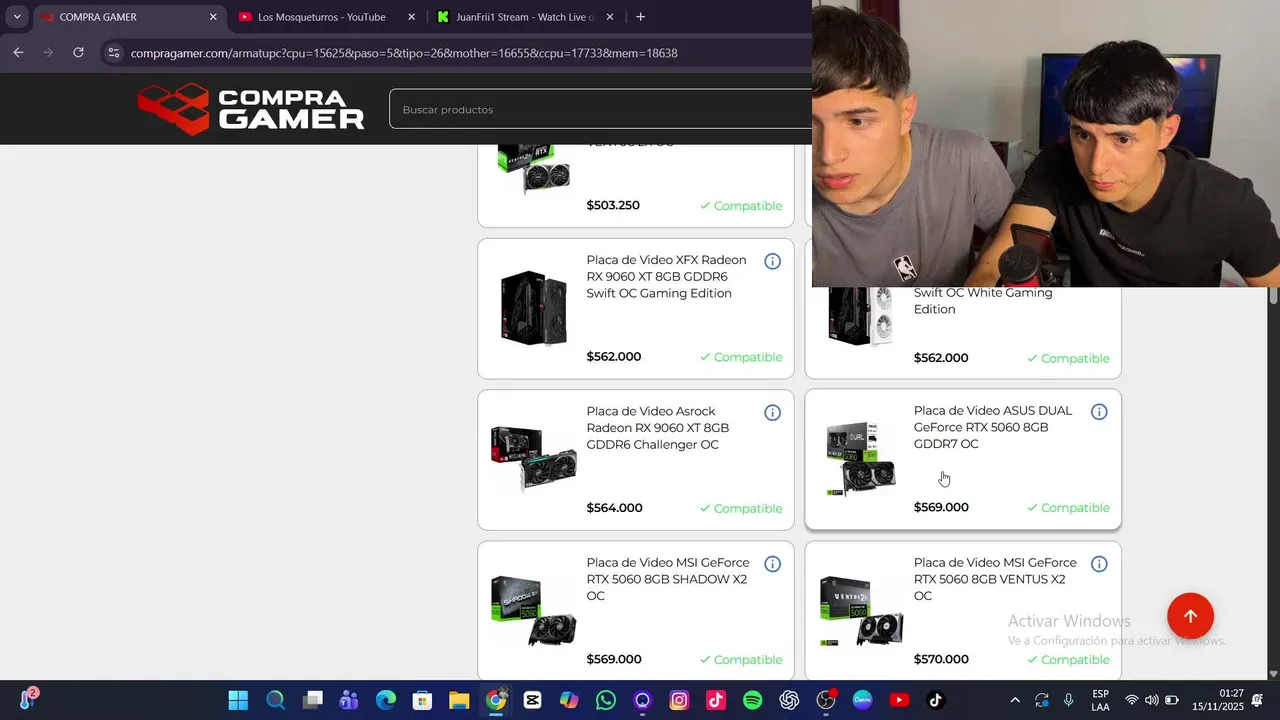The image size is (1280, 720).
Task: Click XFX Radeon black graphics card thumbnail
Action: 533,308
